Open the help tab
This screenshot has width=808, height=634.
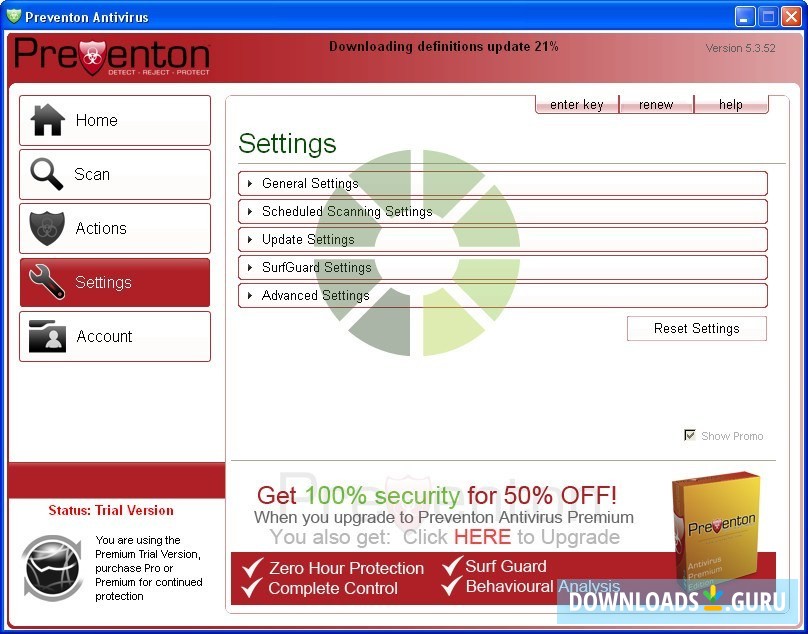tap(731, 105)
